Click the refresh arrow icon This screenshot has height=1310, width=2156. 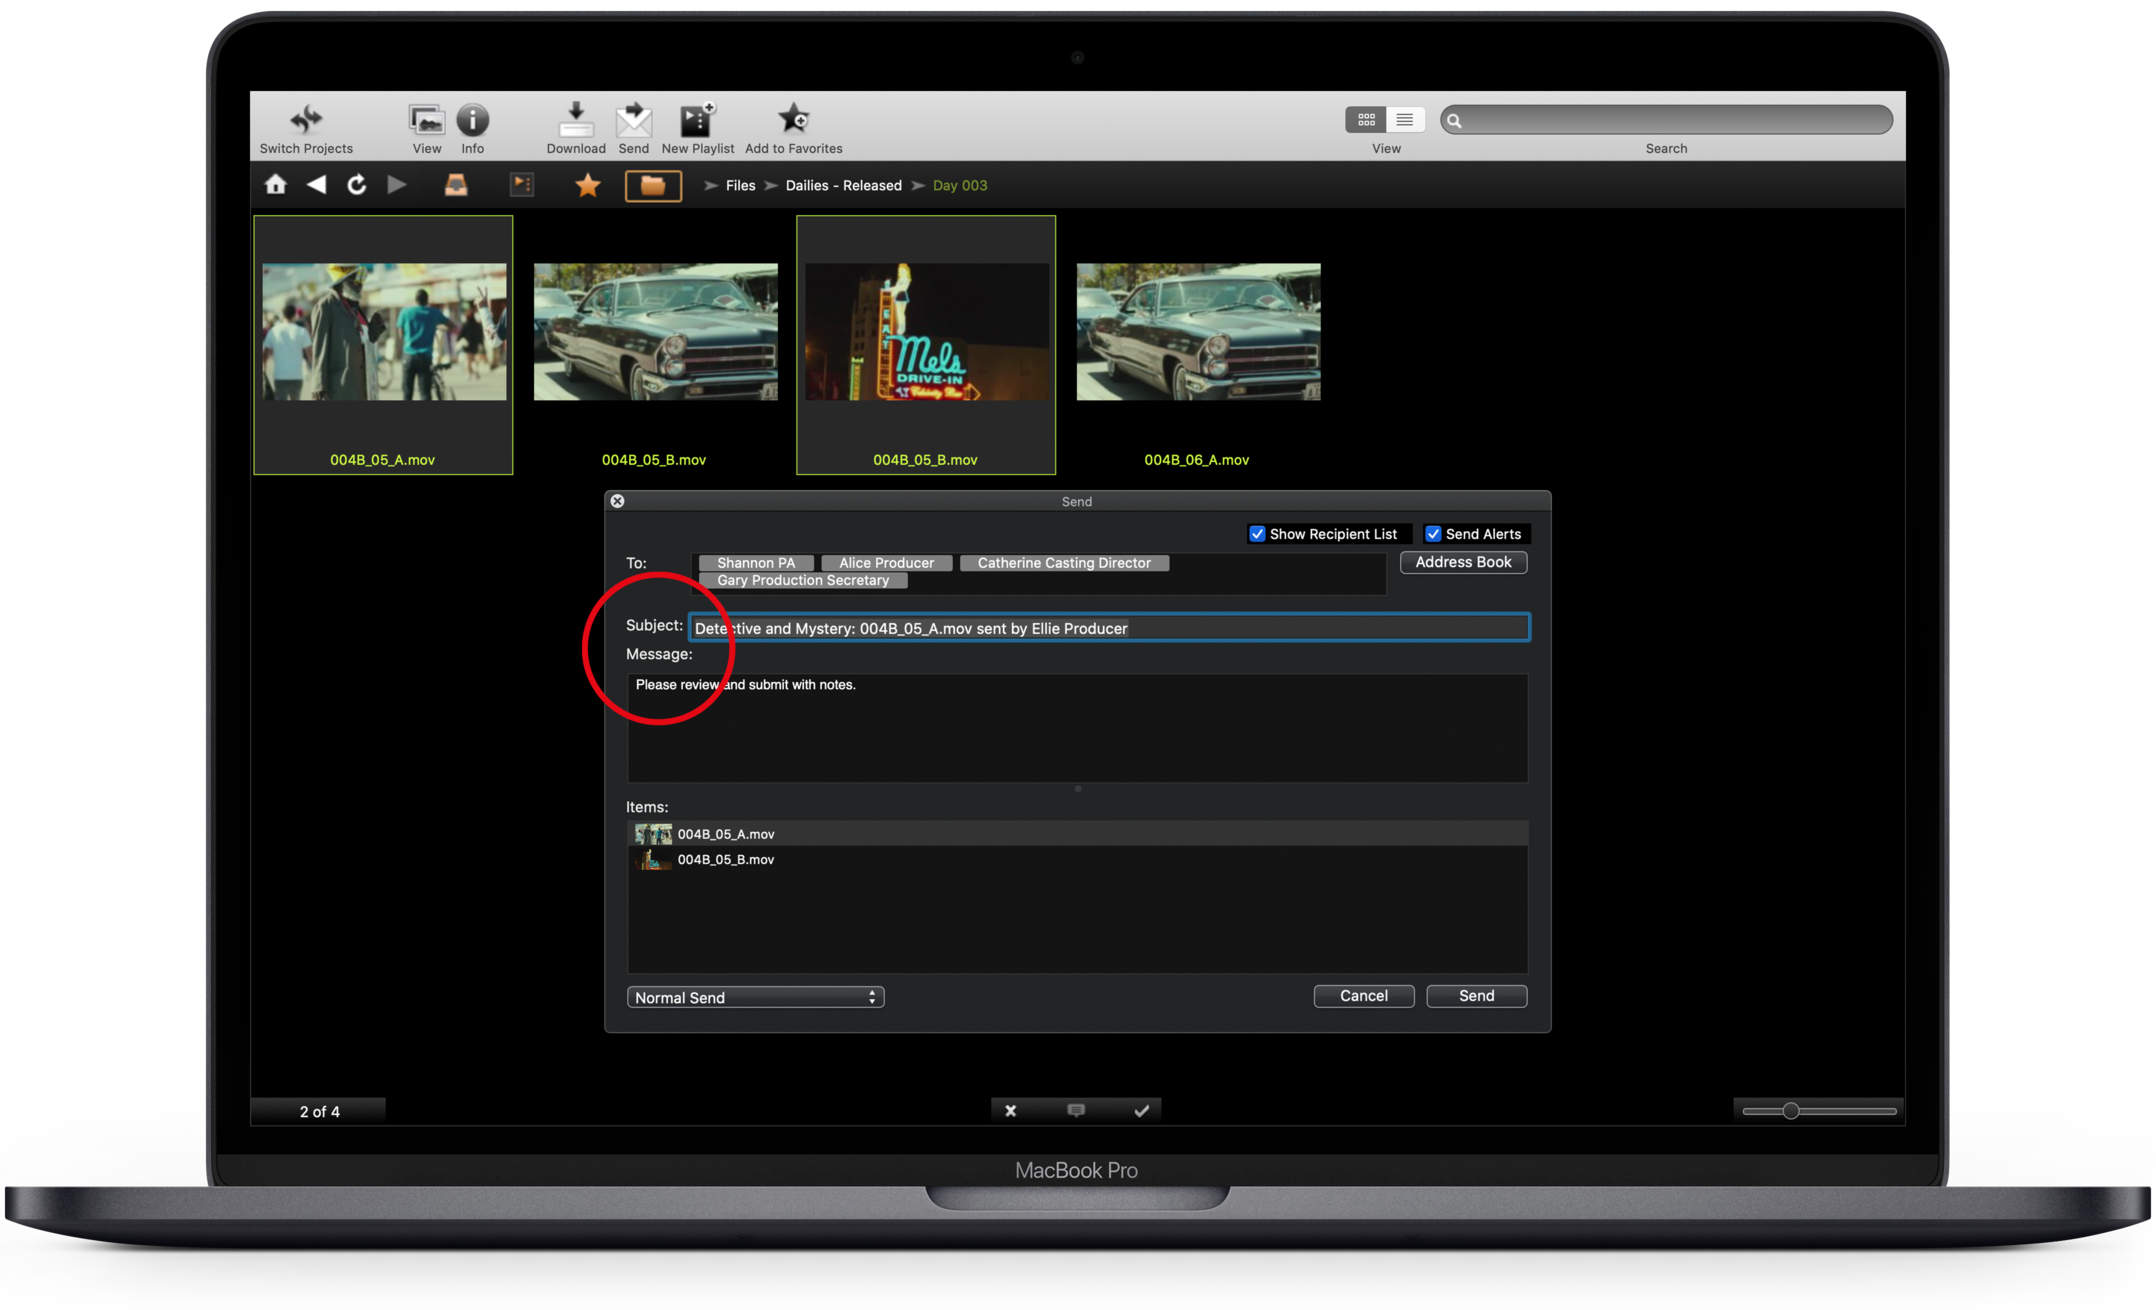[x=356, y=185]
